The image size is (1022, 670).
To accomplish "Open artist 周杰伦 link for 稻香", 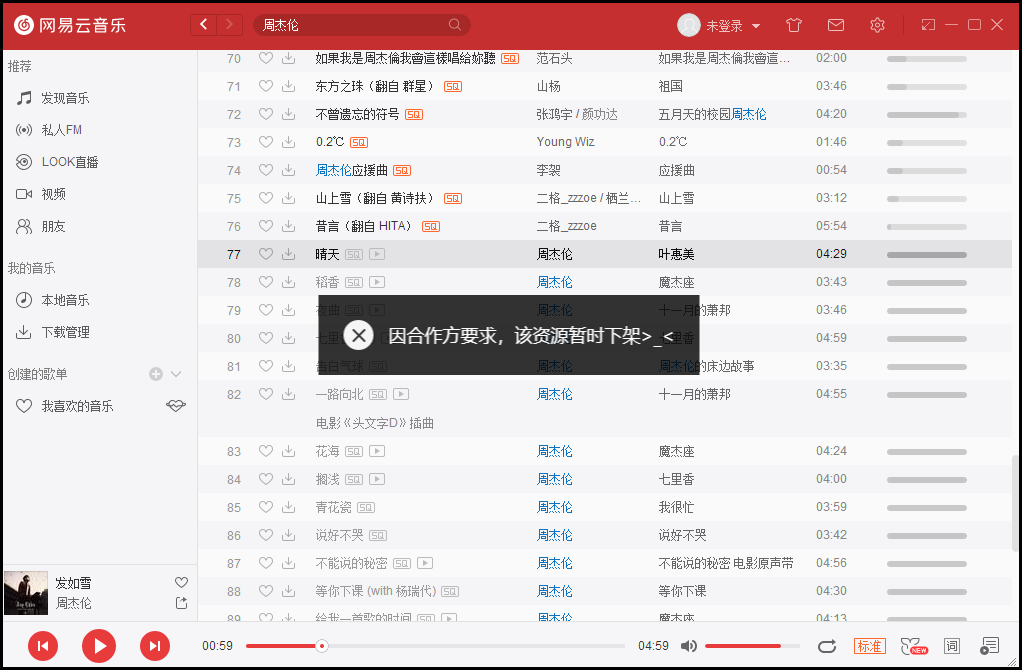I will click(x=555, y=282).
